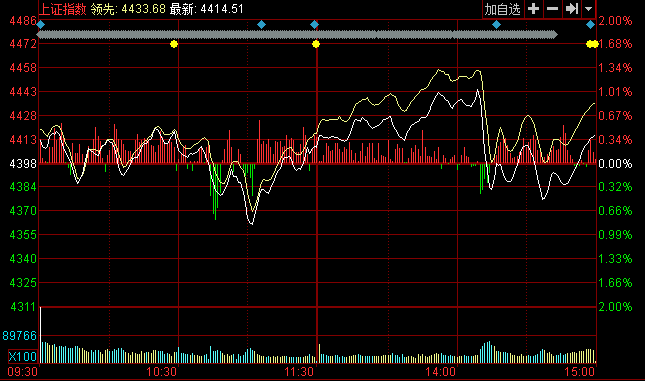Select the 09:30 time axis label

[23, 372]
